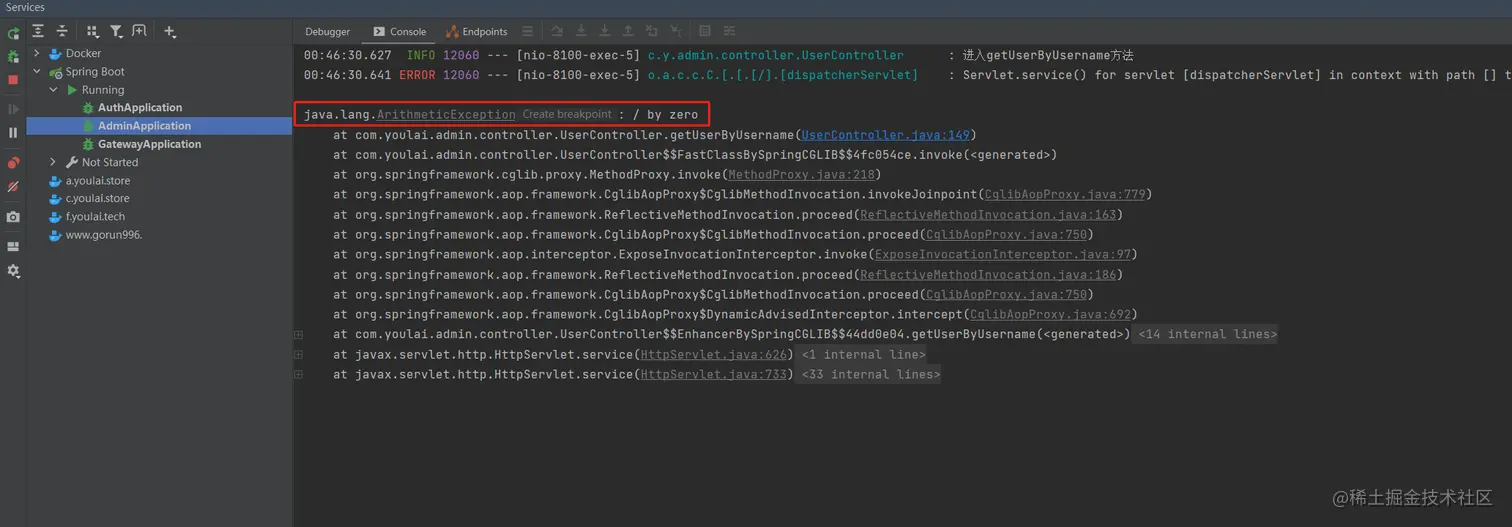Screen dimensions: 1512x527
Task: Click the Create breakpoint hint
Action: 567,115
